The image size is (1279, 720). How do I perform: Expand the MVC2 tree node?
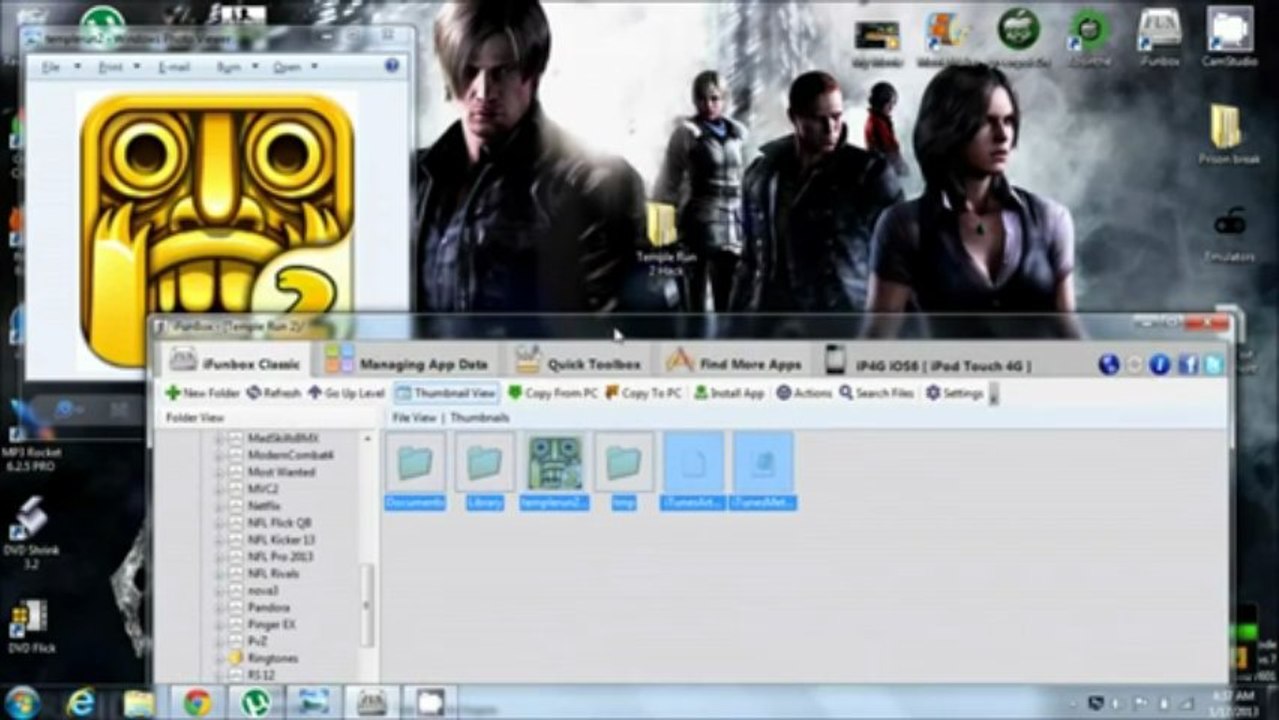pos(219,489)
